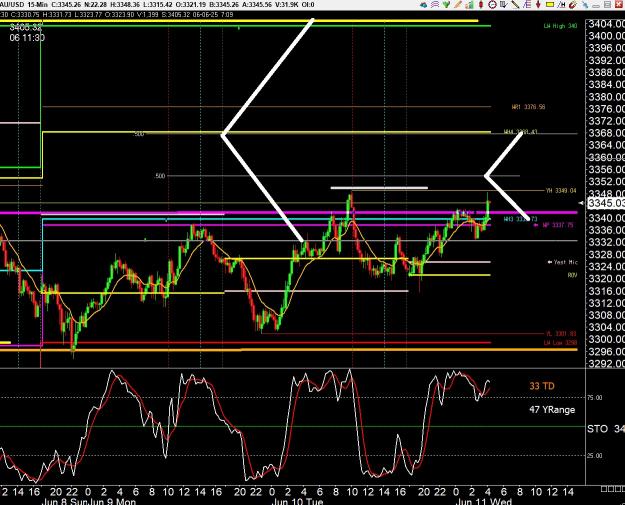Click the Jun 9 Mon date label

(112, 501)
